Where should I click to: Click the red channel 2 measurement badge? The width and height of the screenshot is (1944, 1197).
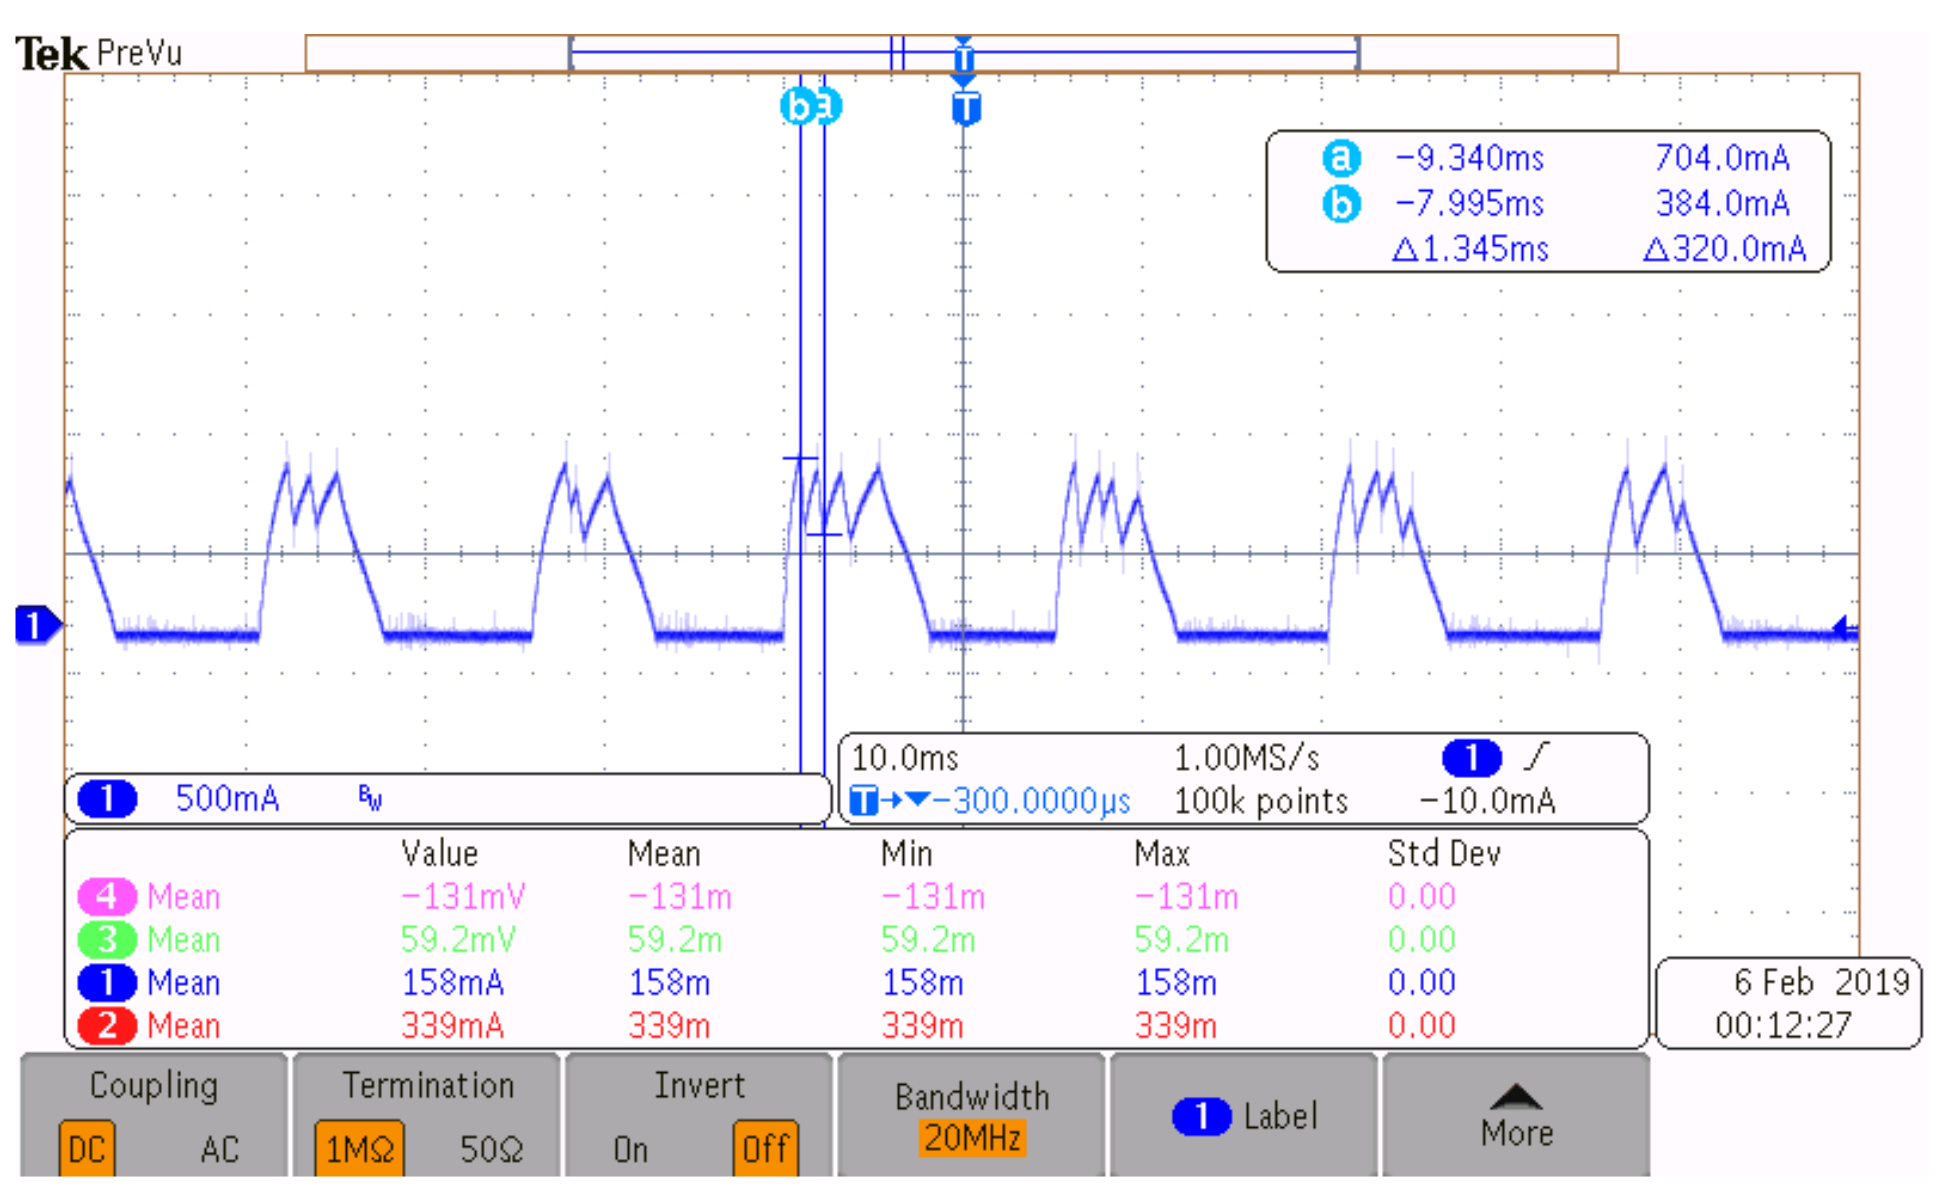(107, 1026)
